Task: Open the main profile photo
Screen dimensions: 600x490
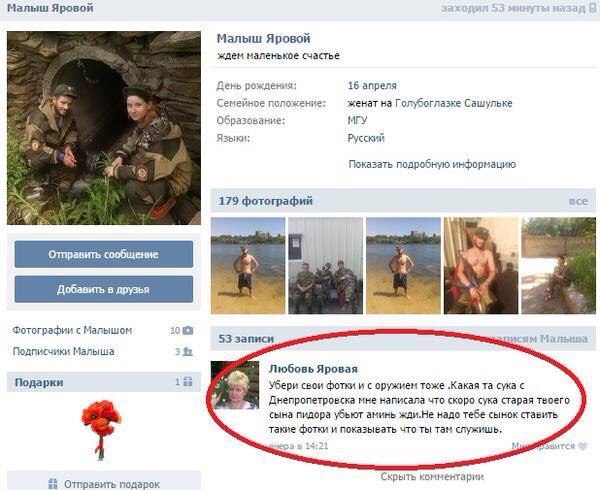Action: point(104,128)
